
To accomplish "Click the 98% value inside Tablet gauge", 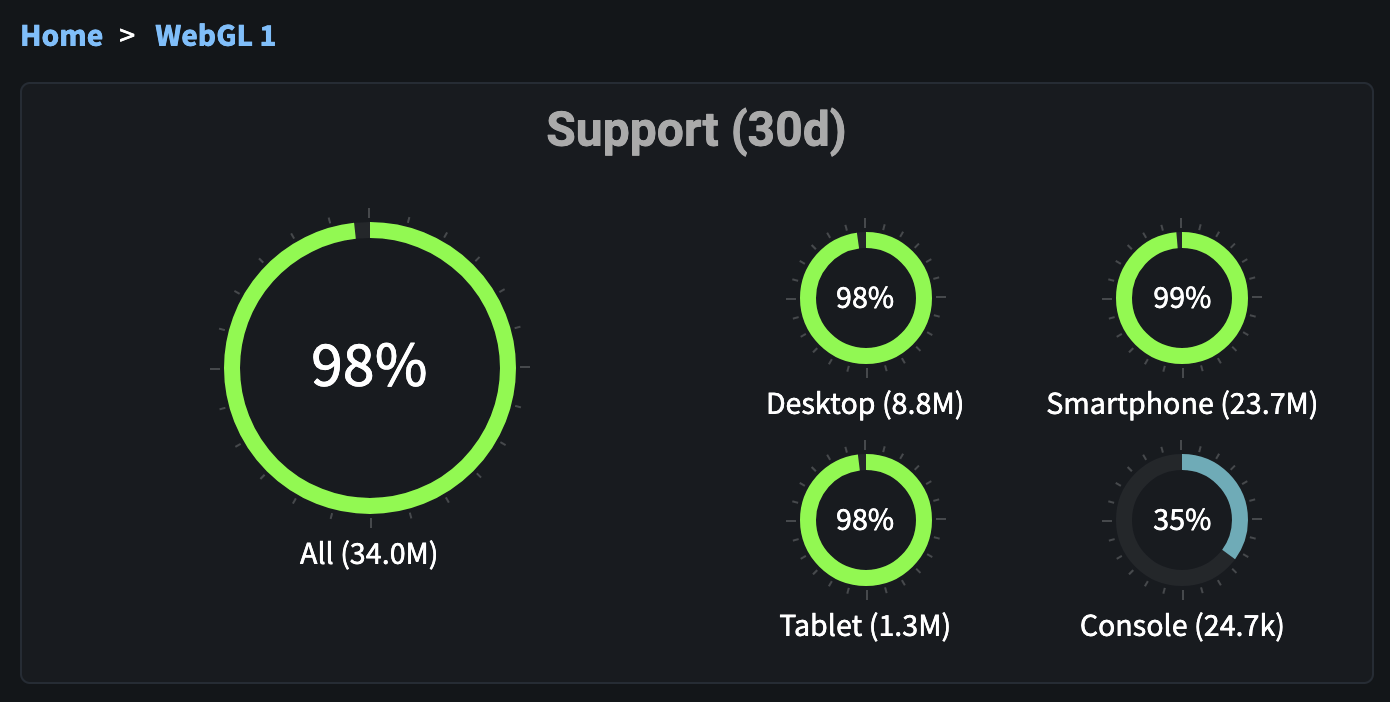I will point(865,520).
